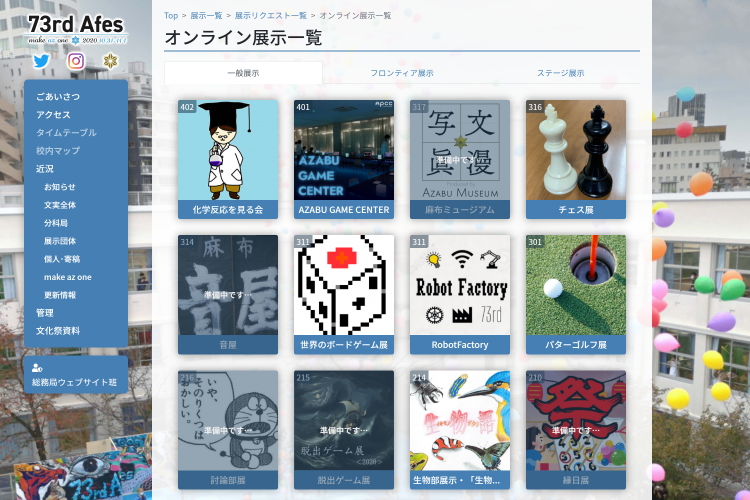Select 近況 in the sidebar menu

point(44,169)
